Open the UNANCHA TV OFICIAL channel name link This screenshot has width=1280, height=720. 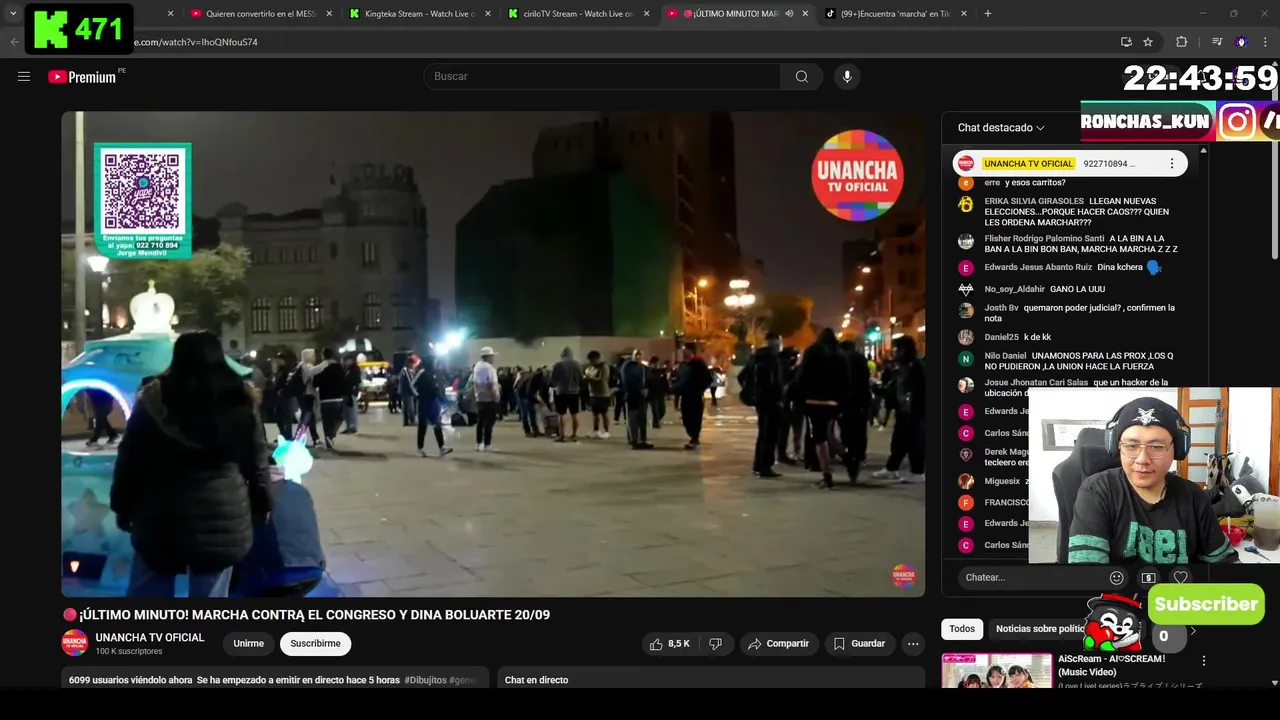[150, 637]
